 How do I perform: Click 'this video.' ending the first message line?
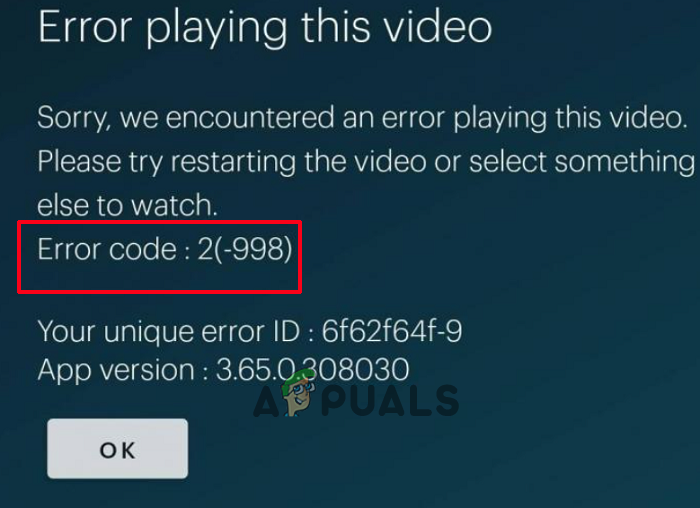(621, 117)
